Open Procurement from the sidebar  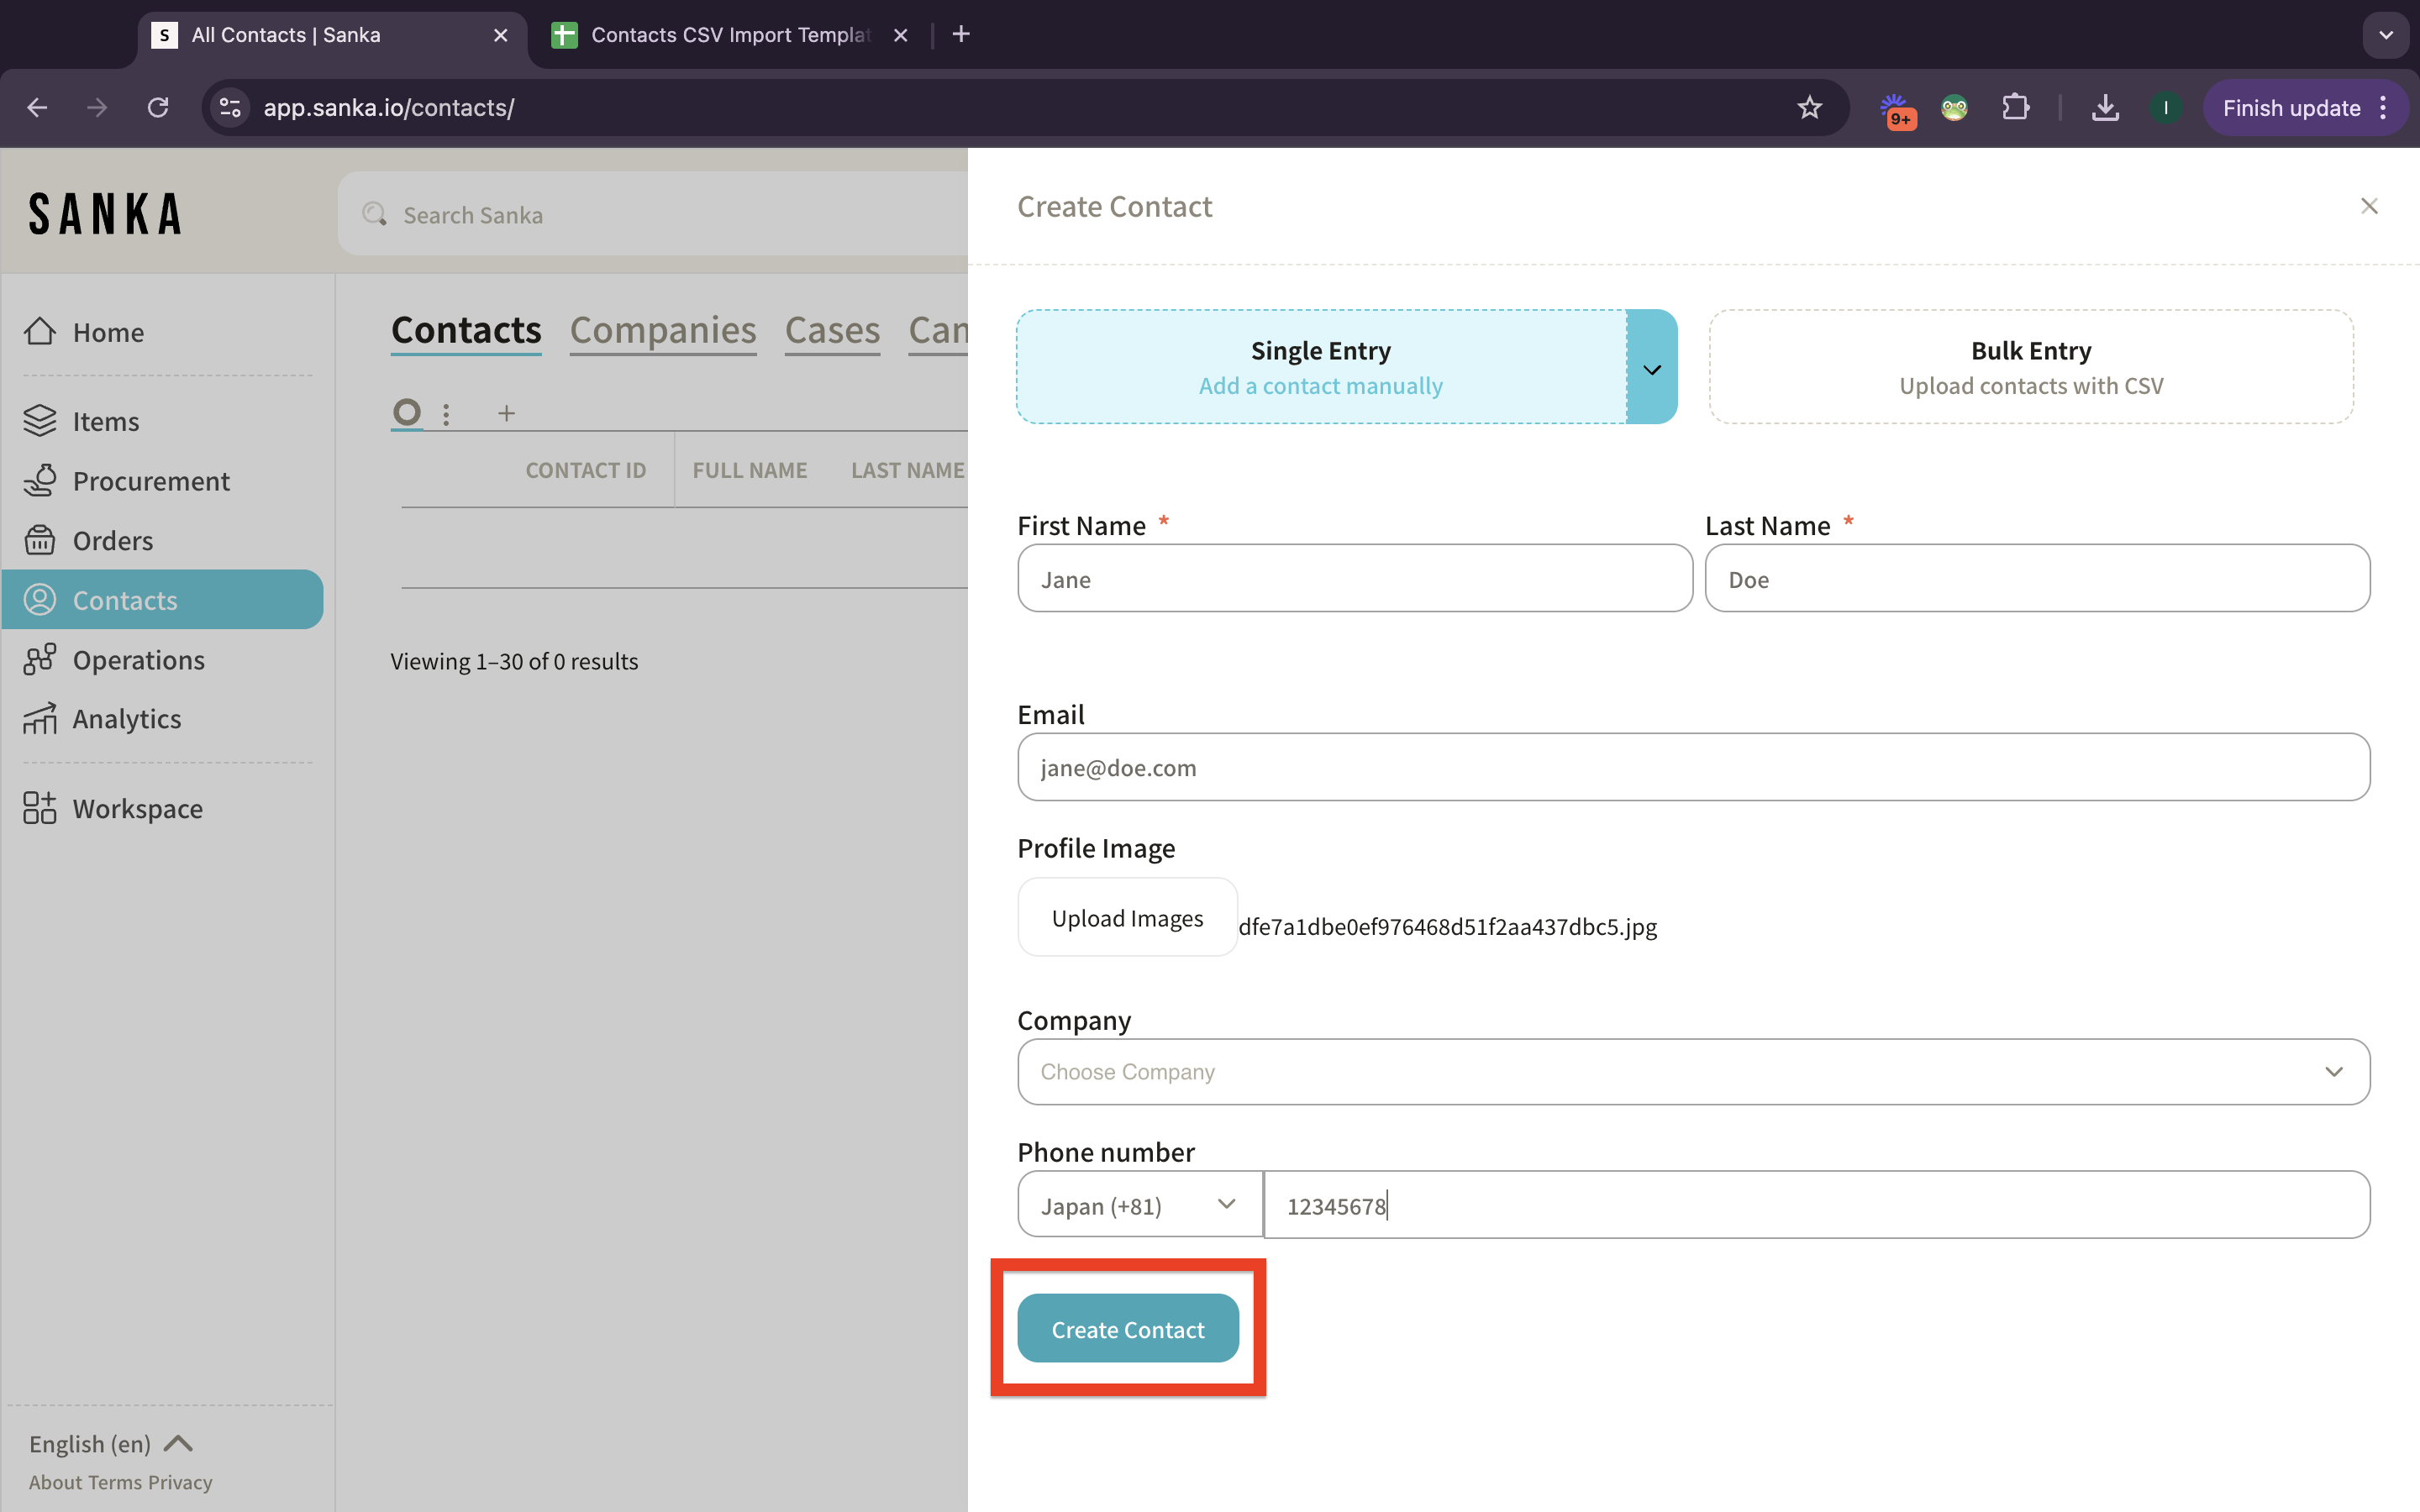click(150, 481)
